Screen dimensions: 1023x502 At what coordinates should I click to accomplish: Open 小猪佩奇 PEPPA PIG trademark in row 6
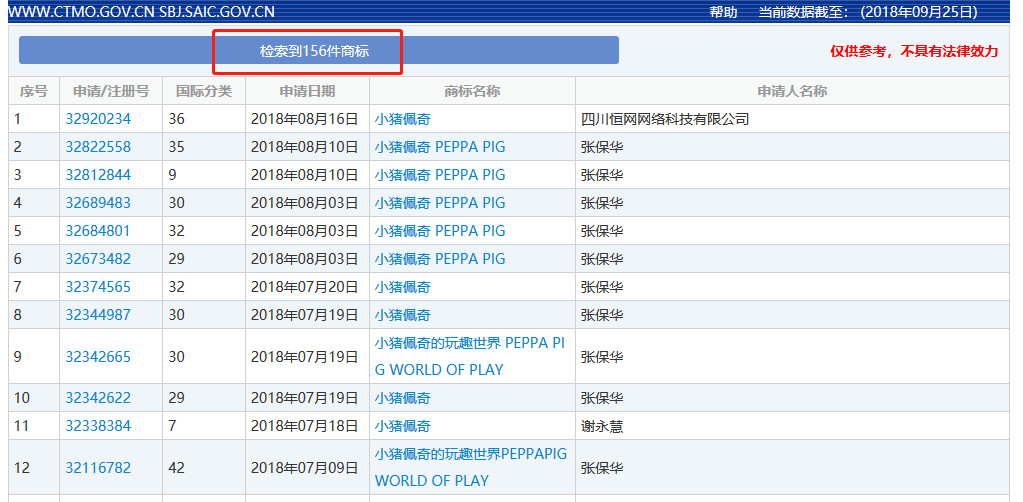click(x=440, y=259)
